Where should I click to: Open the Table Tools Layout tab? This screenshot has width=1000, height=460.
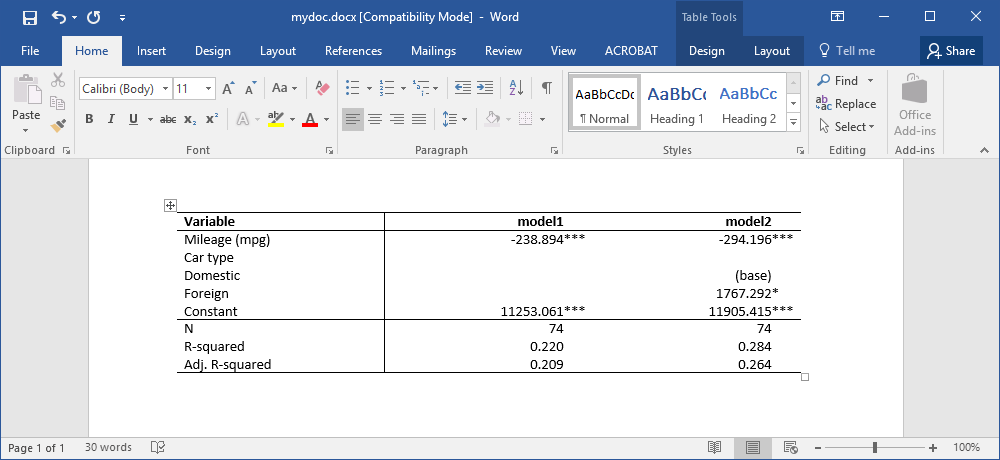pos(772,51)
